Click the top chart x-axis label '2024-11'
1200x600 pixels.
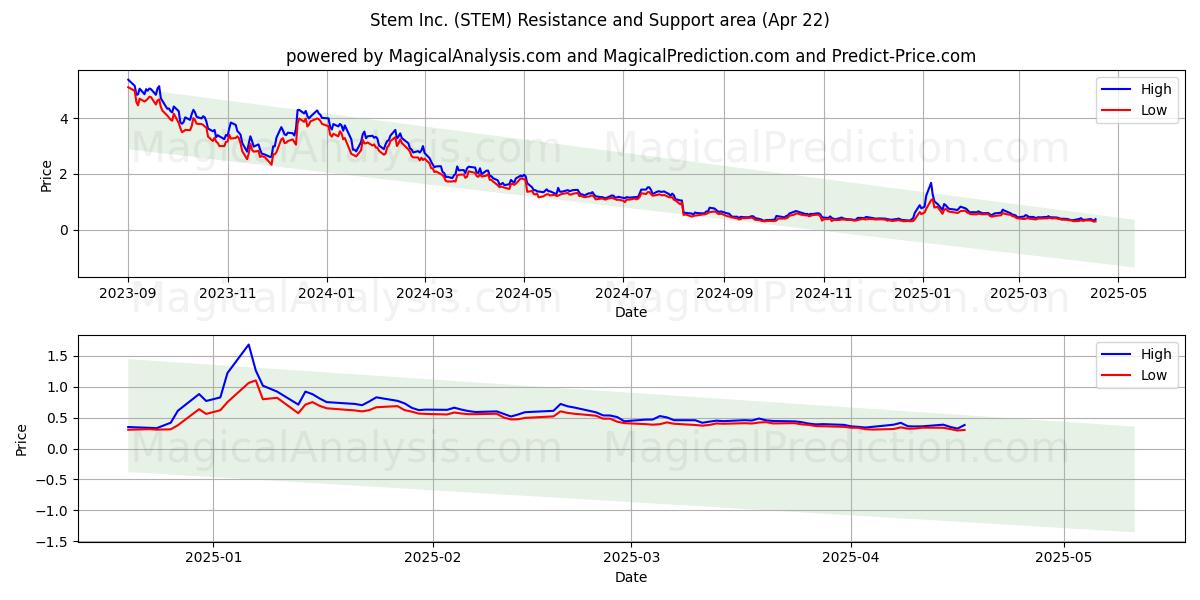pos(823,293)
